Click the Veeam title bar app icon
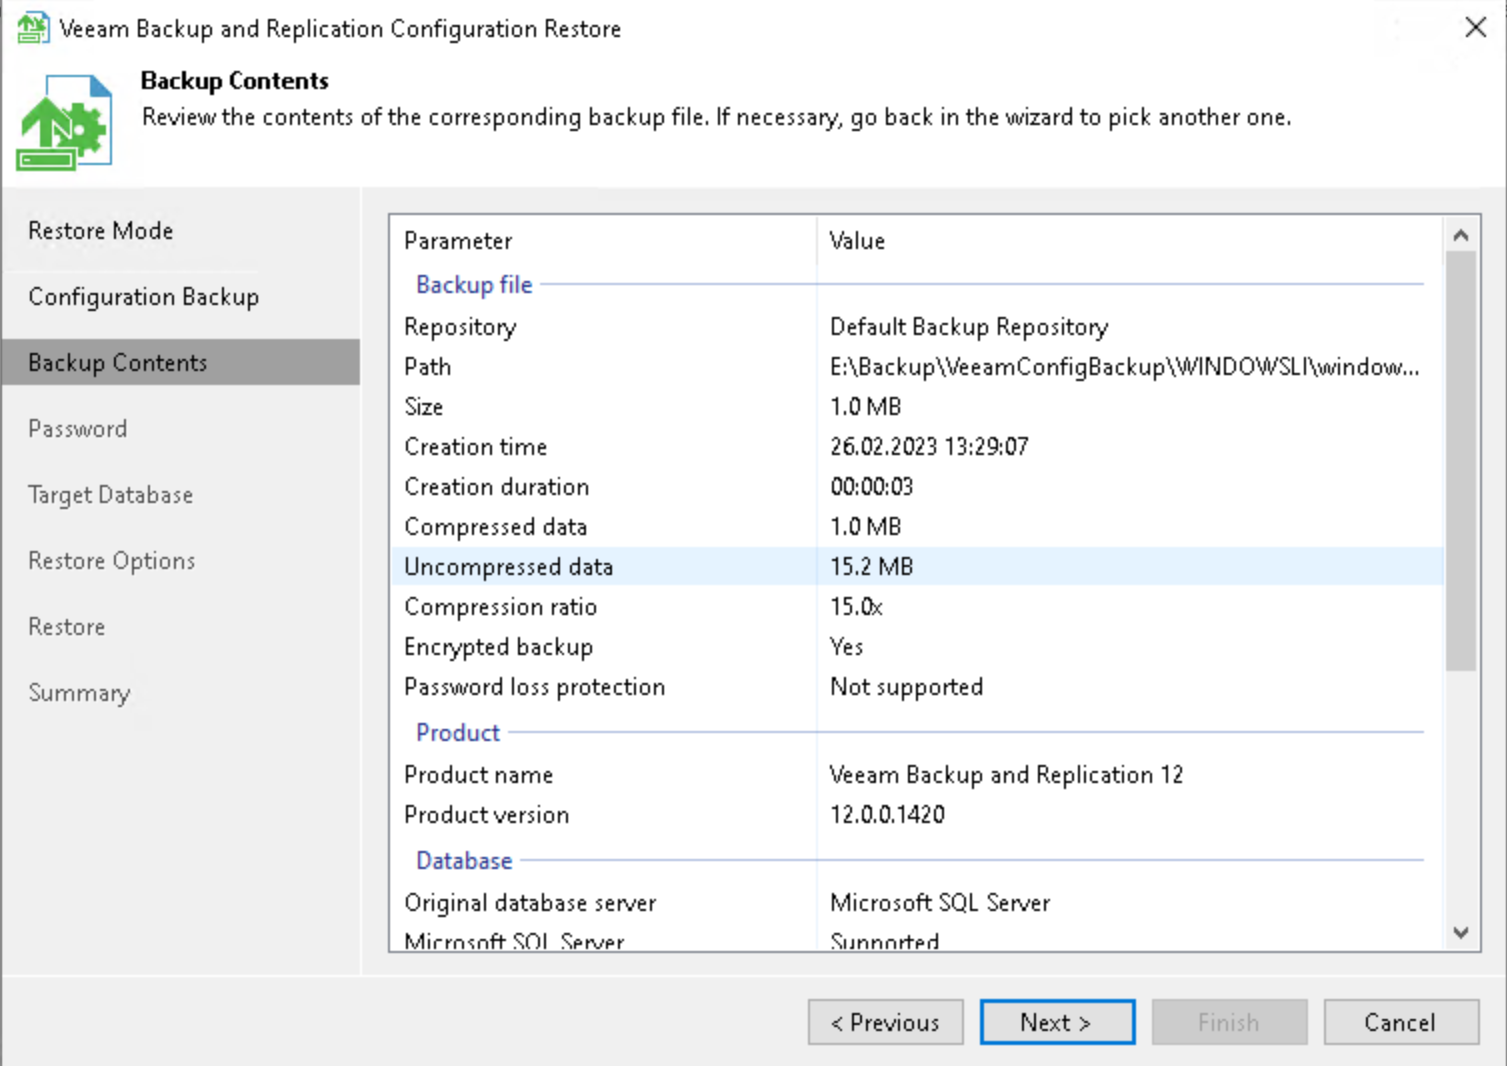 coord(32,28)
